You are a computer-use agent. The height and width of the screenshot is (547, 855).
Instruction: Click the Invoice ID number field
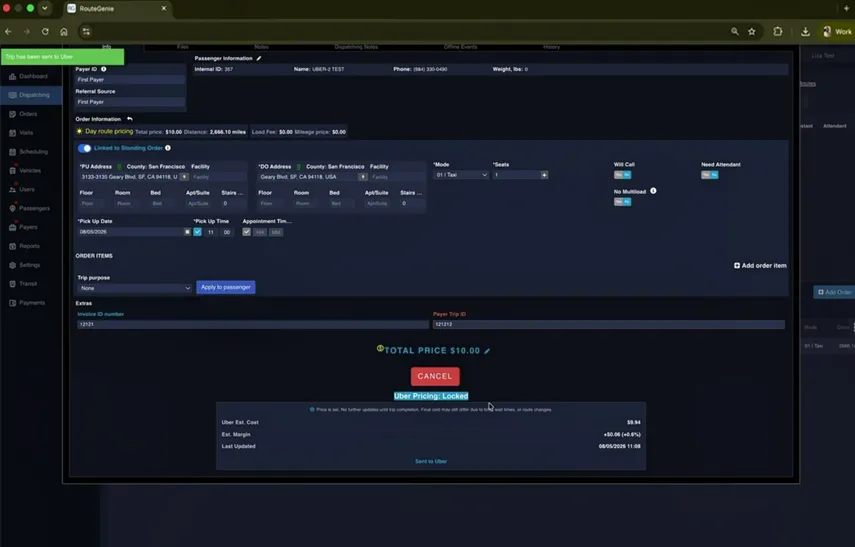(x=253, y=324)
